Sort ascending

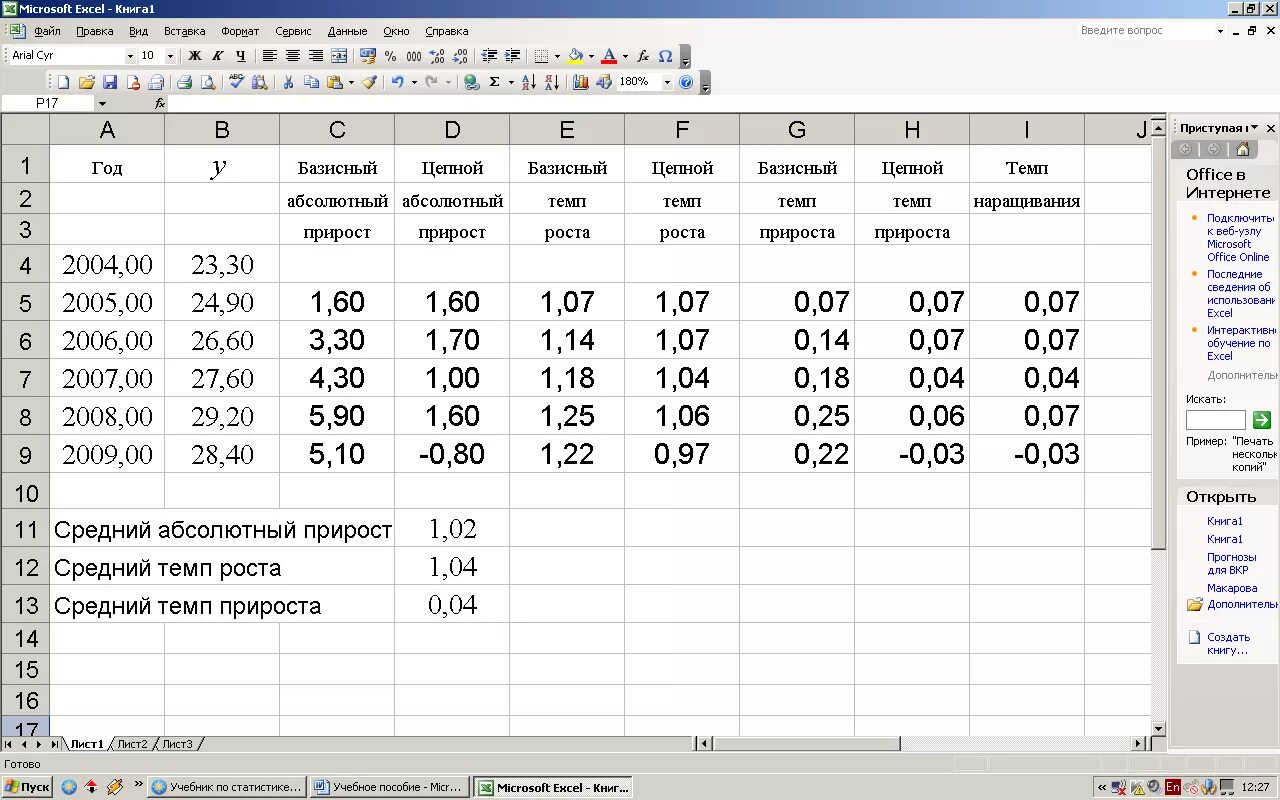pos(528,82)
